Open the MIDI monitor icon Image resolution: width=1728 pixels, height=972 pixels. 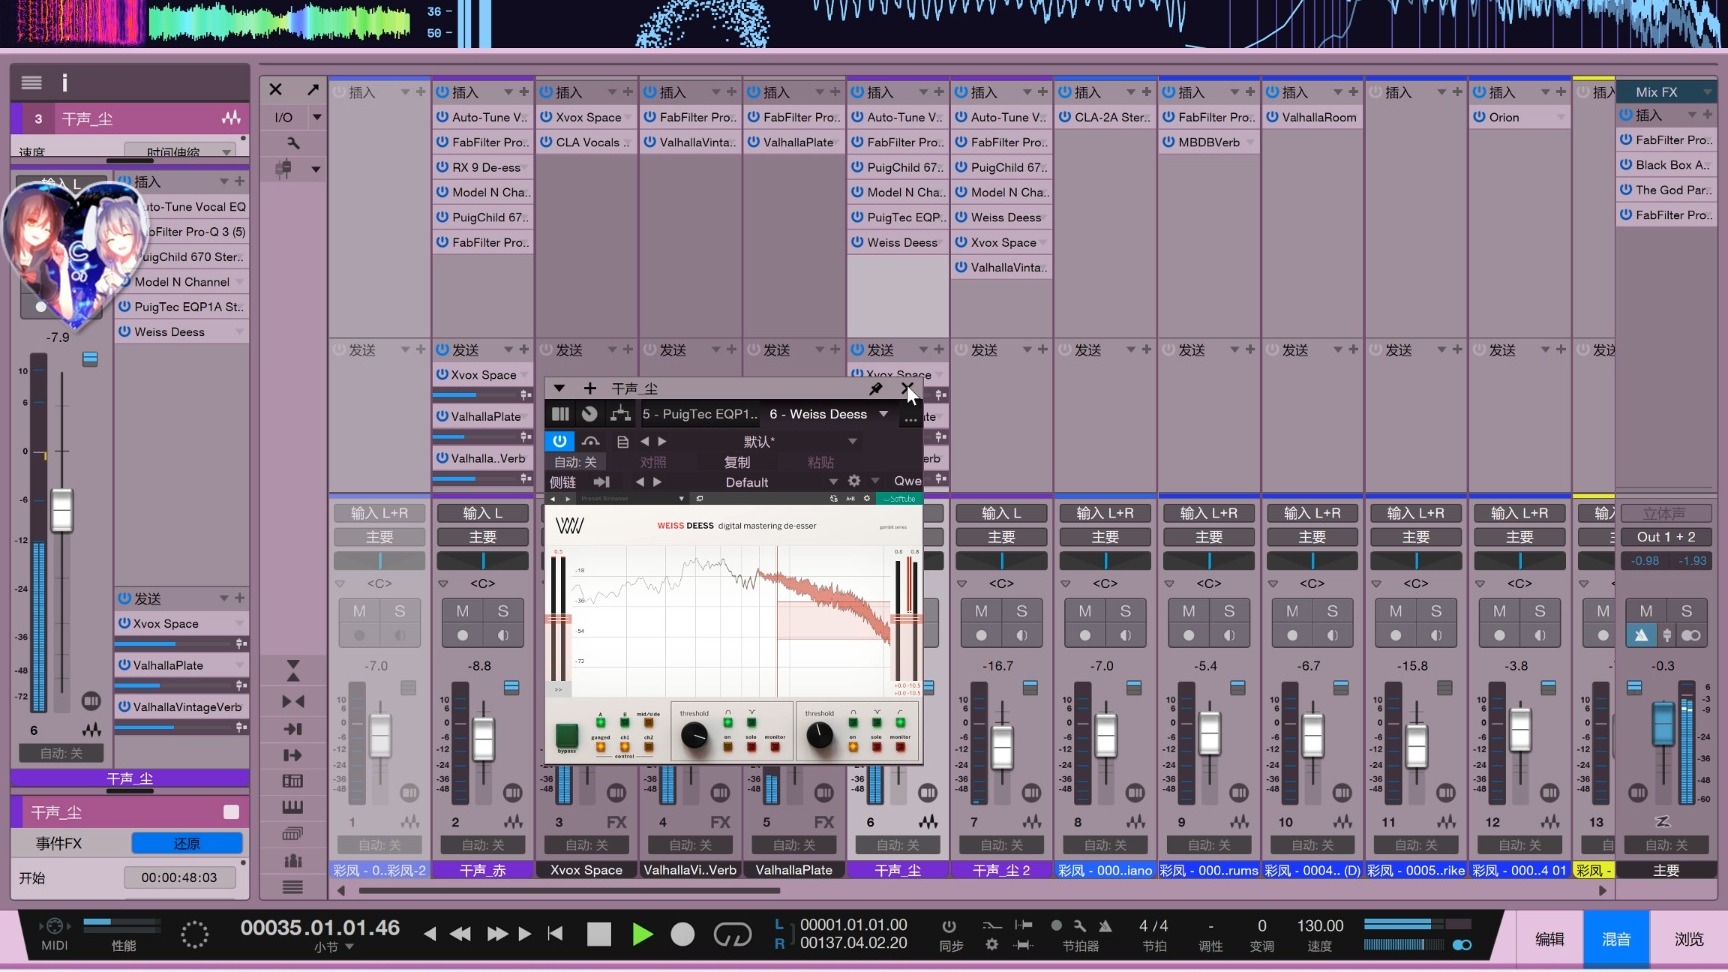[54, 926]
